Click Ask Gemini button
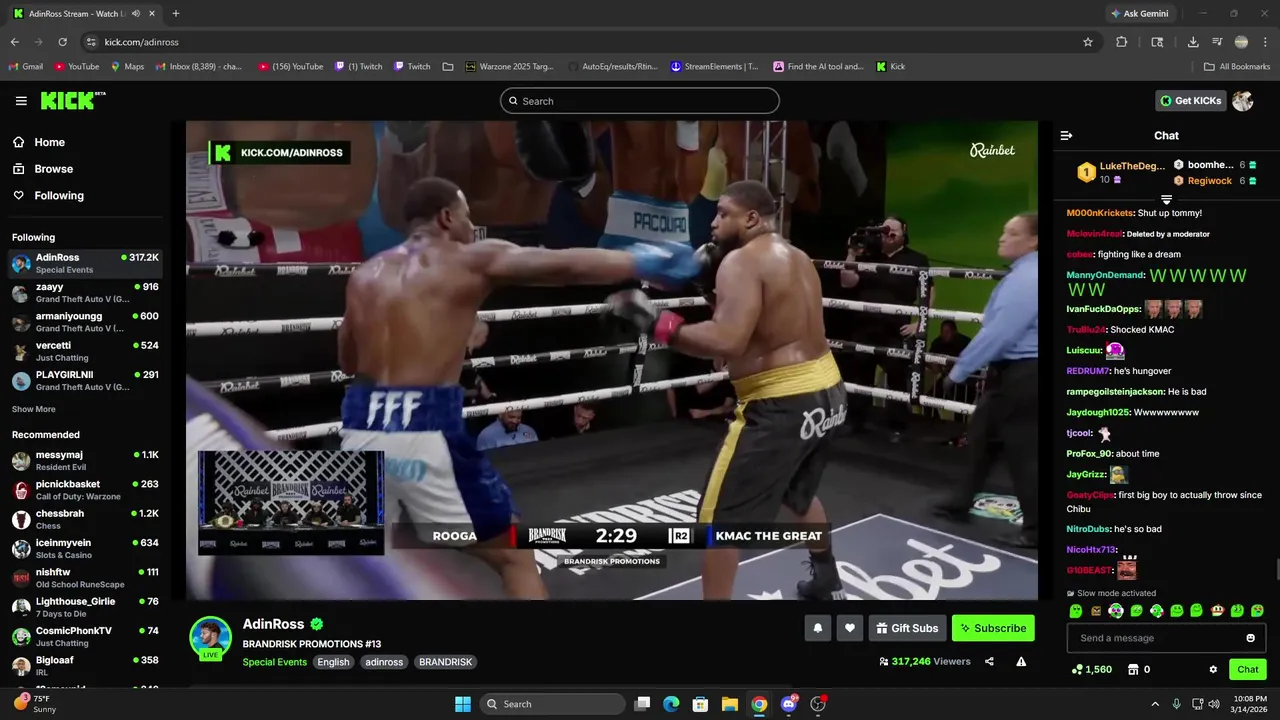The height and width of the screenshot is (720, 1280). click(x=1139, y=14)
